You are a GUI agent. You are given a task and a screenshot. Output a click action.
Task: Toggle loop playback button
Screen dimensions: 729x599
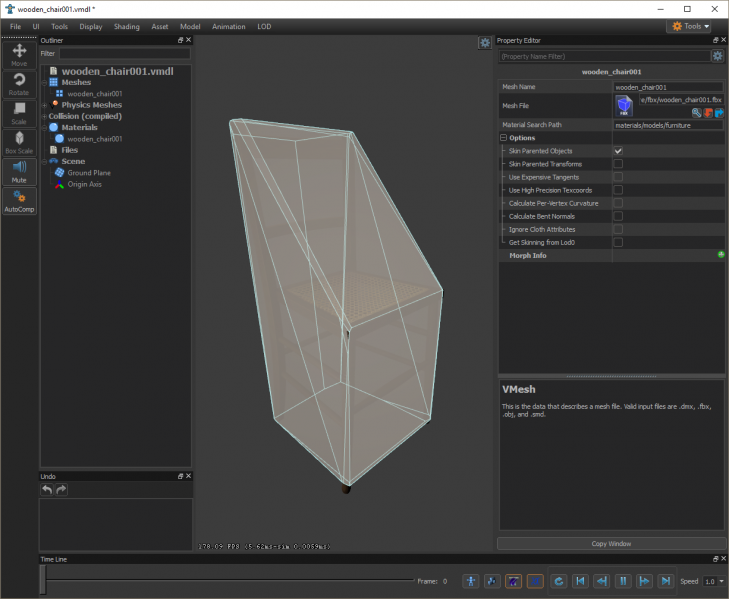coord(559,581)
